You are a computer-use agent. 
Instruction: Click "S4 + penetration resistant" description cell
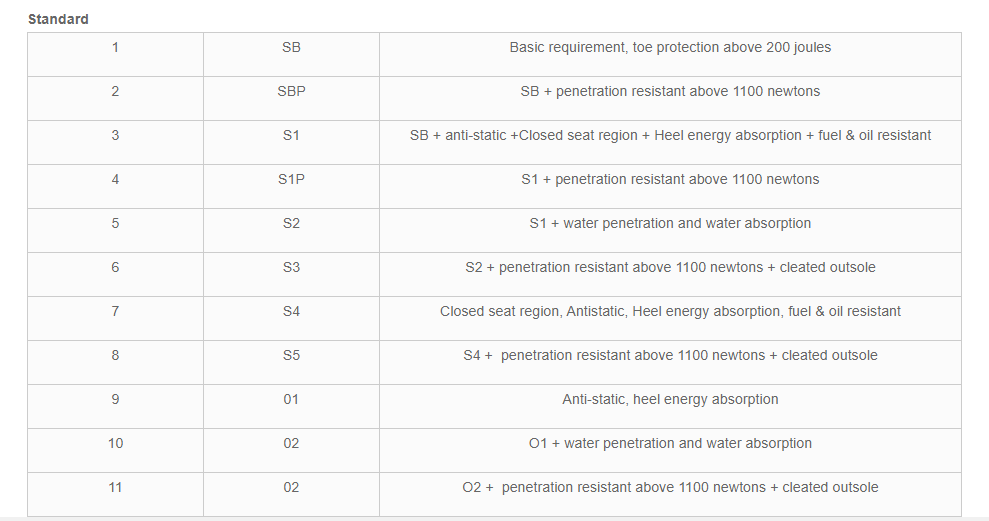pos(670,355)
